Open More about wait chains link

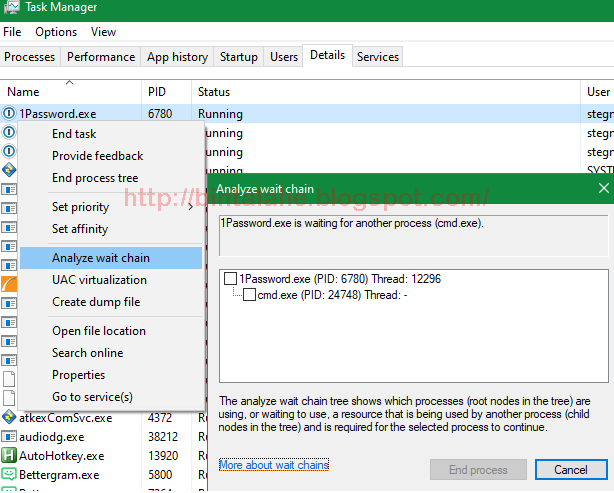tap(274, 465)
